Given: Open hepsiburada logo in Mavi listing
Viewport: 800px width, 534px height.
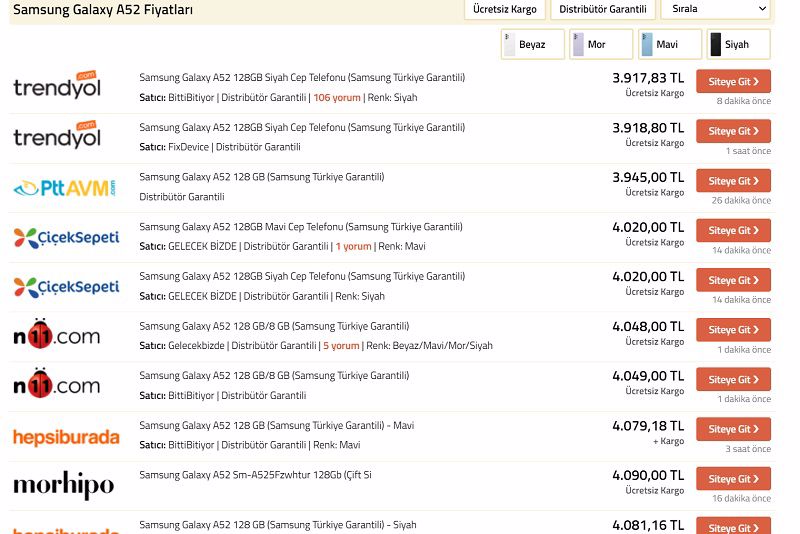Looking at the screenshot, I should (66, 437).
